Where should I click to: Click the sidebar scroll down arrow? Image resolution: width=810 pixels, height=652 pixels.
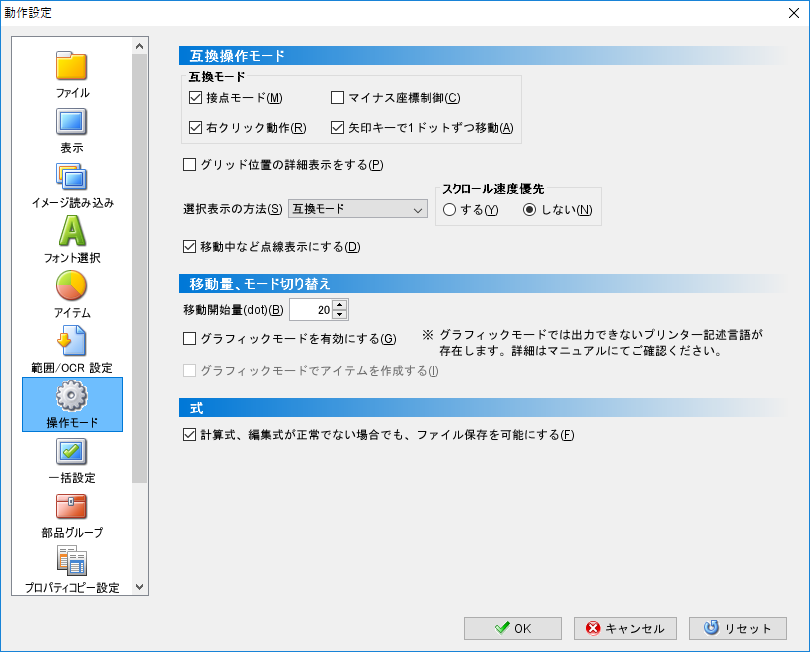[139, 586]
